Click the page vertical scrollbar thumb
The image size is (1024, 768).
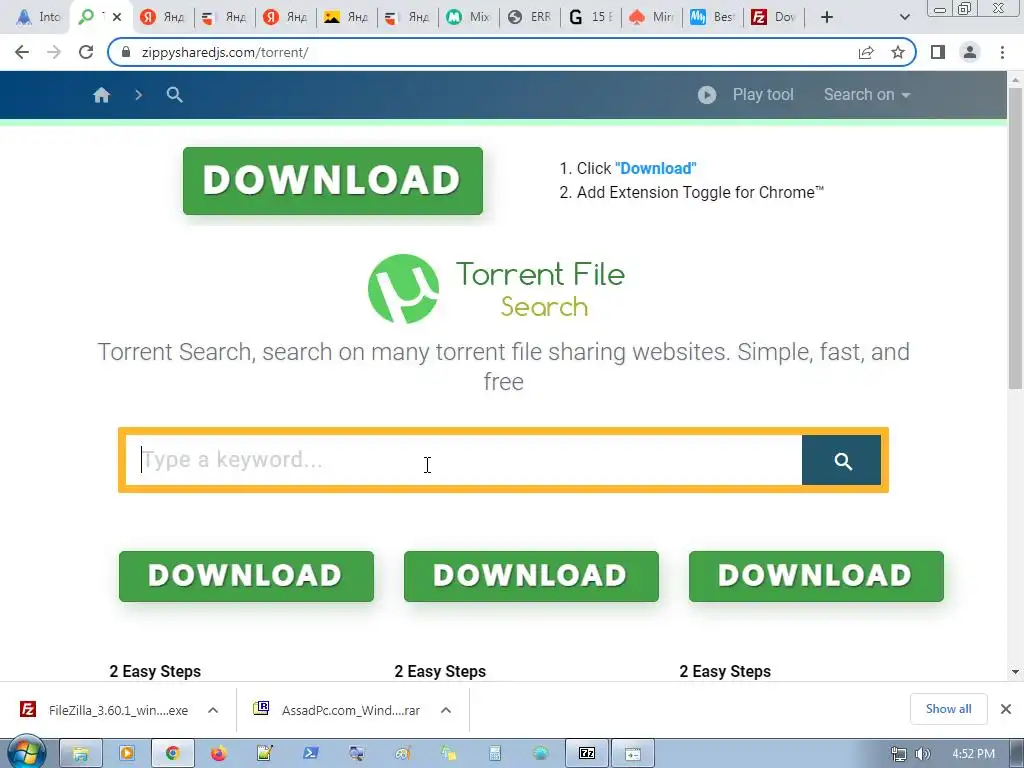(1016, 238)
